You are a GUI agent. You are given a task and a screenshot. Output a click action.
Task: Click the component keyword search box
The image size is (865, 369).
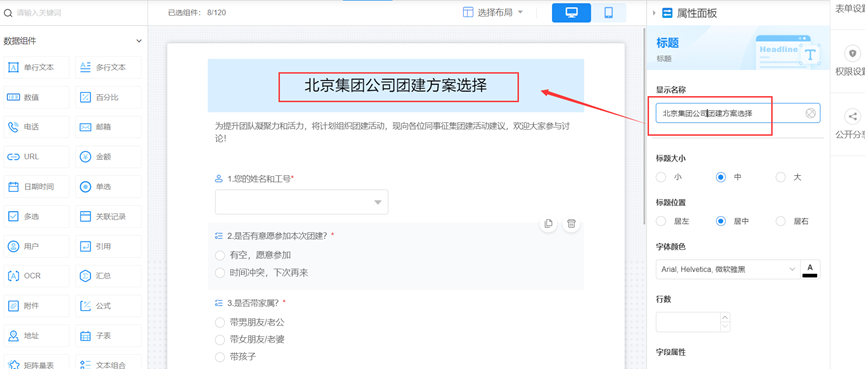click(x=74, y=12)
